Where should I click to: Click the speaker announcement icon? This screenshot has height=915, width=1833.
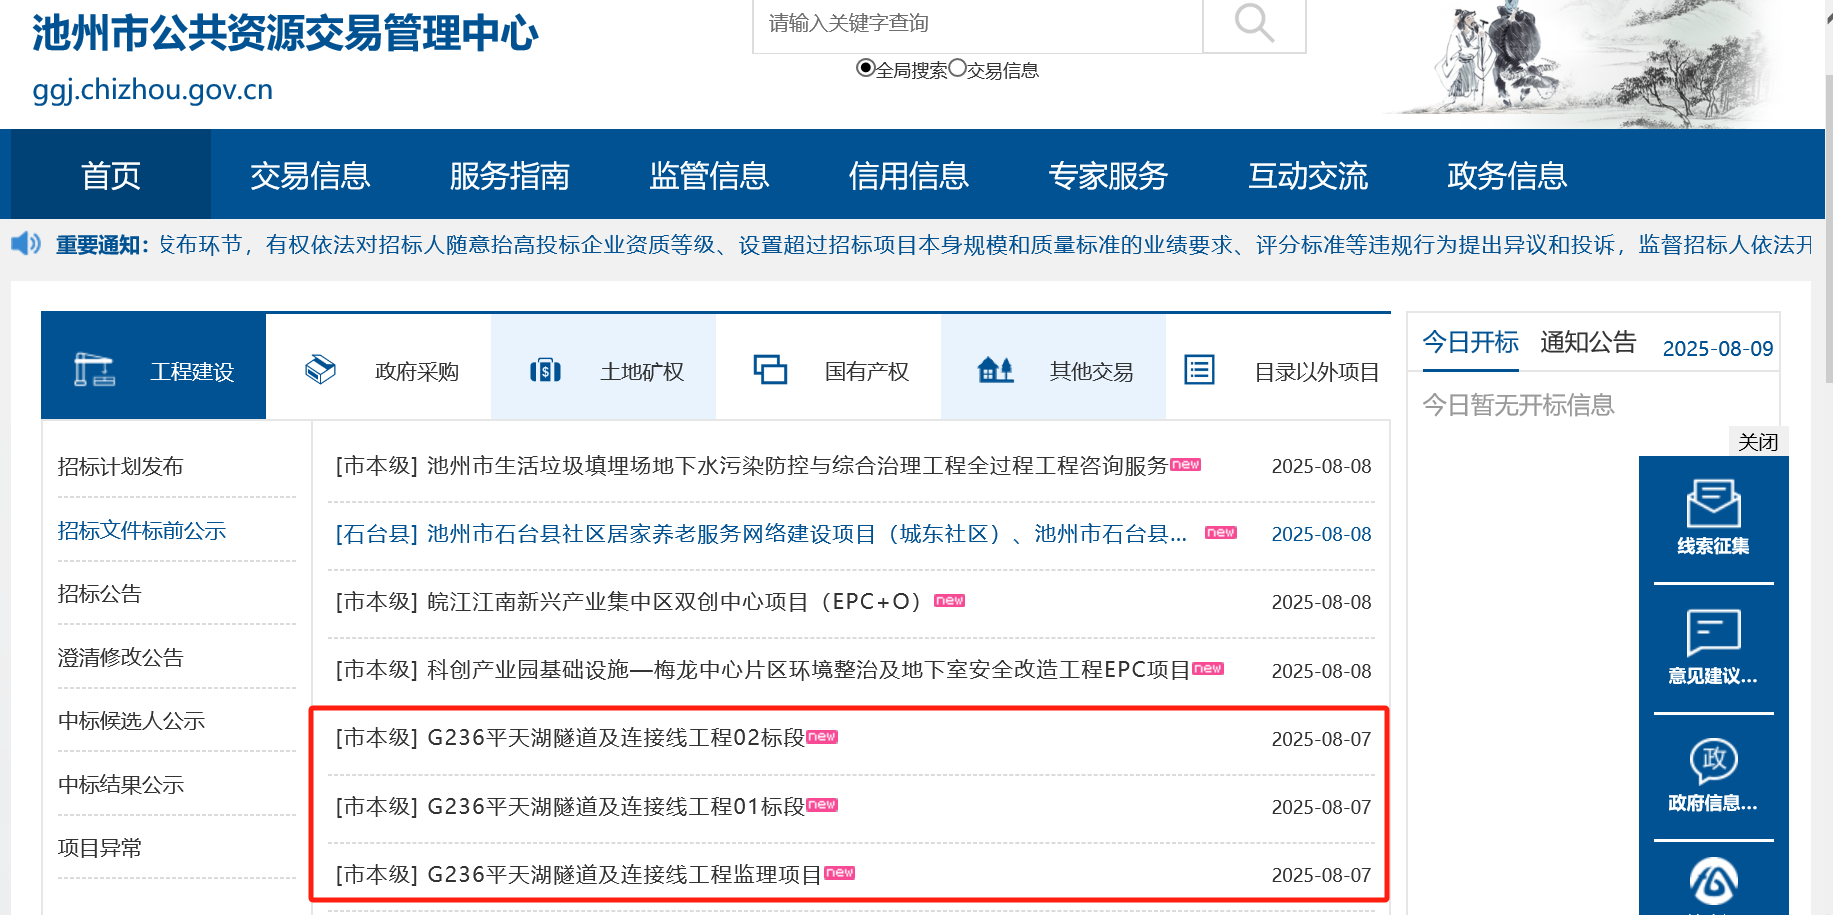(x=26, y=244)
